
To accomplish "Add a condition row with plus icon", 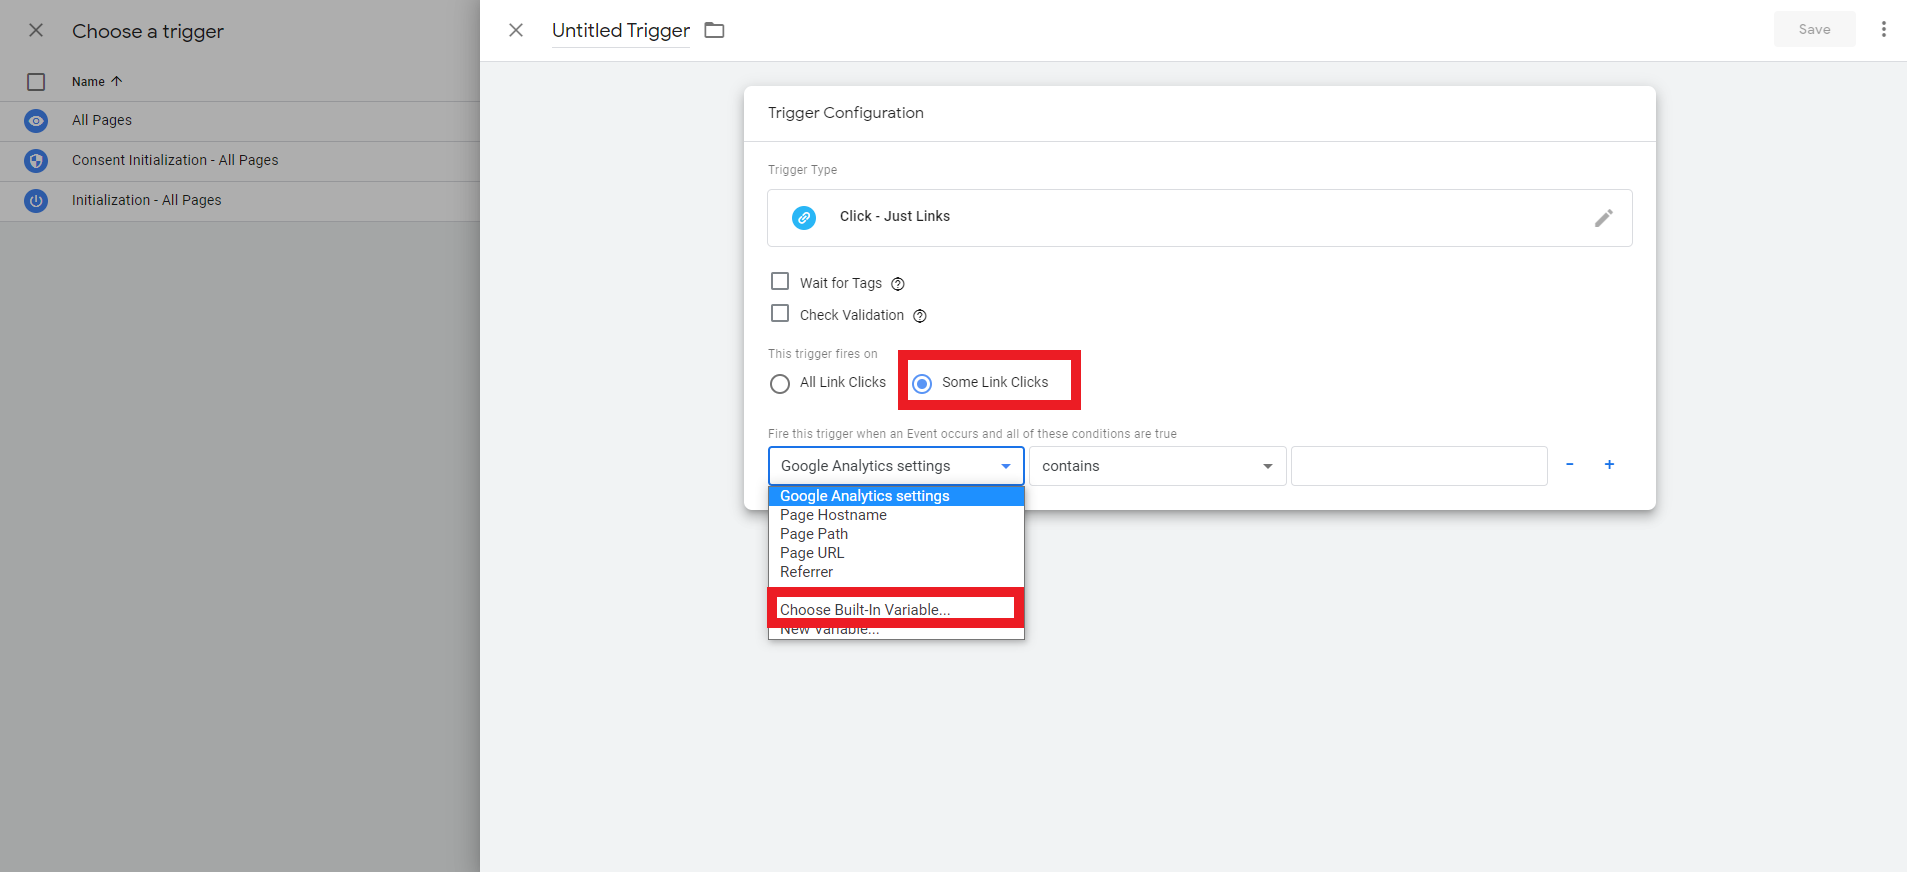I will pos(1609,465).
